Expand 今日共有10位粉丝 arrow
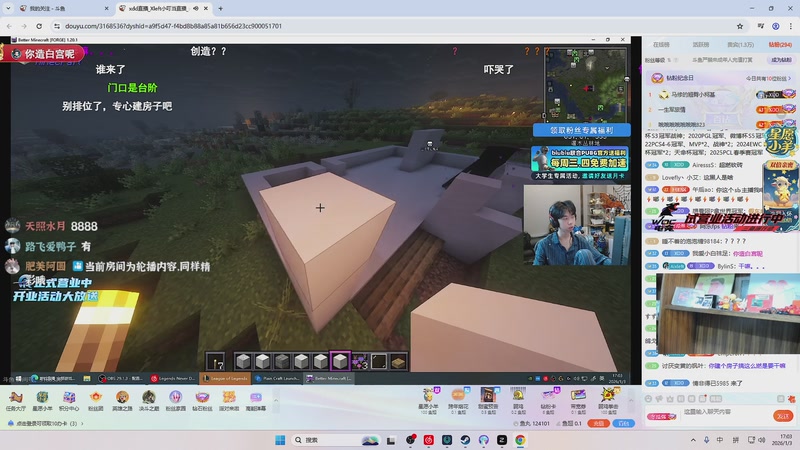Viewport: 800px width, 450px height. 789,79
